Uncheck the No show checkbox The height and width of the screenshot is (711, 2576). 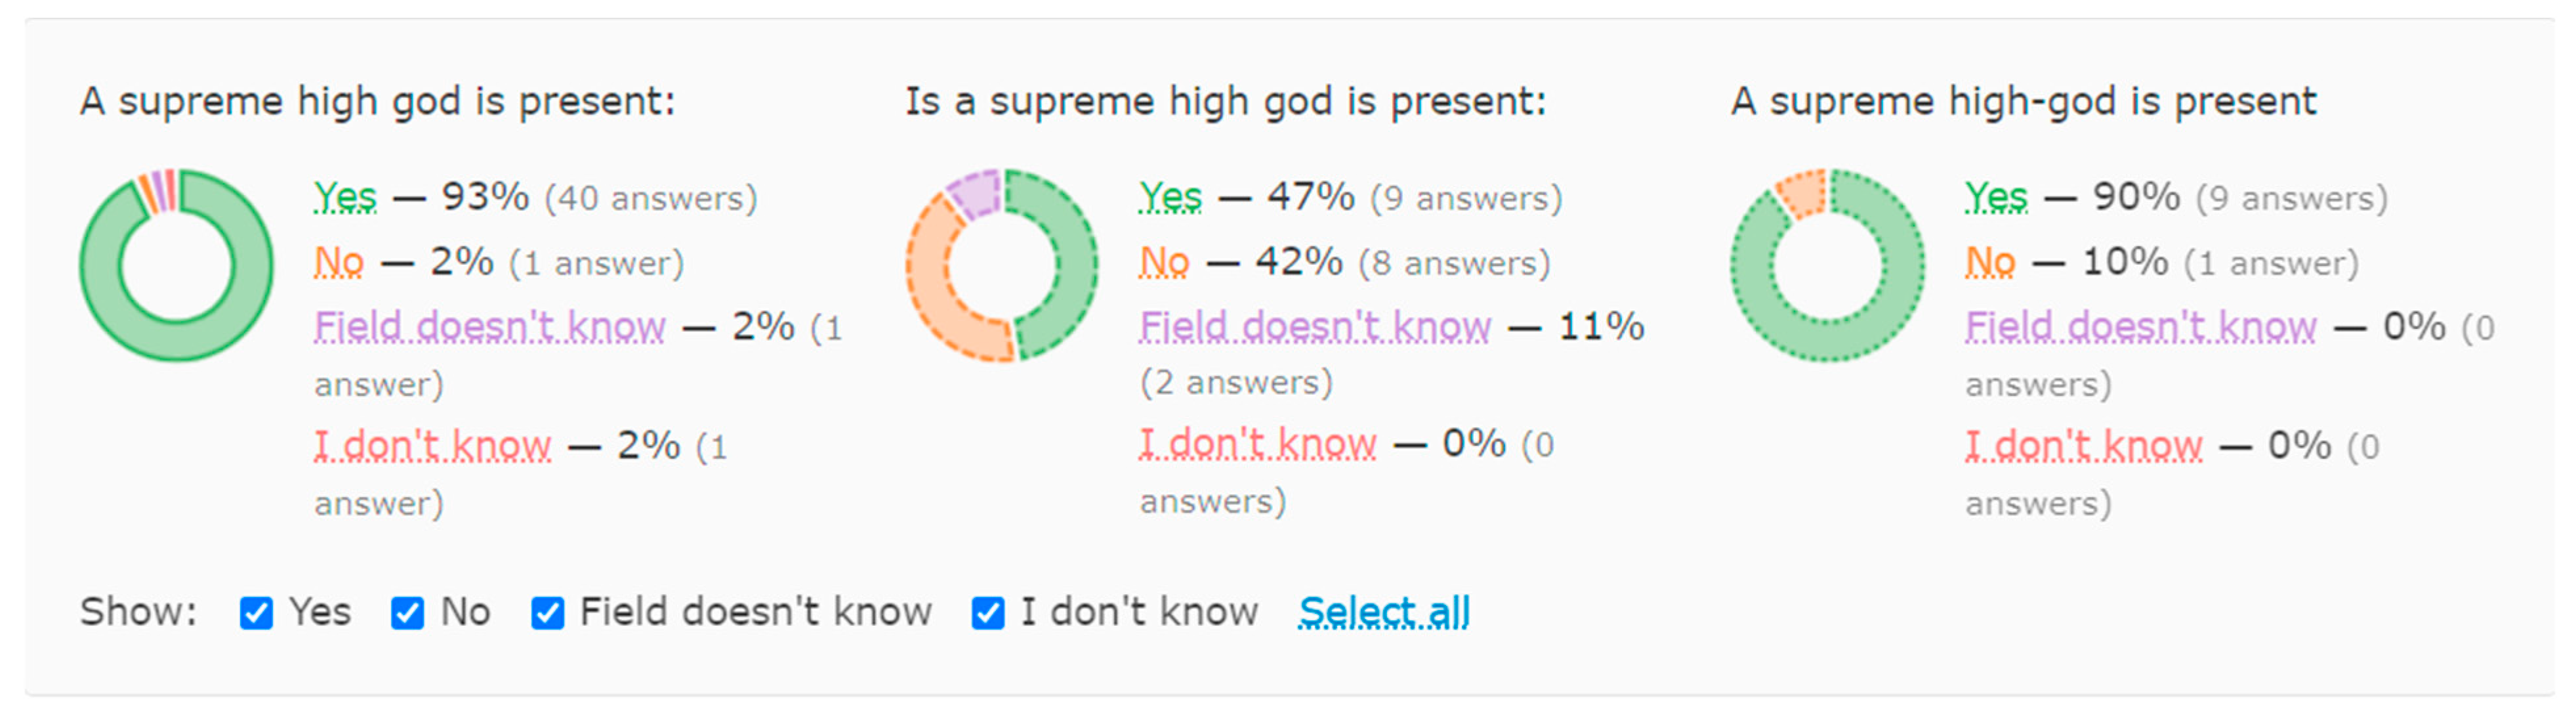(407, 613)
